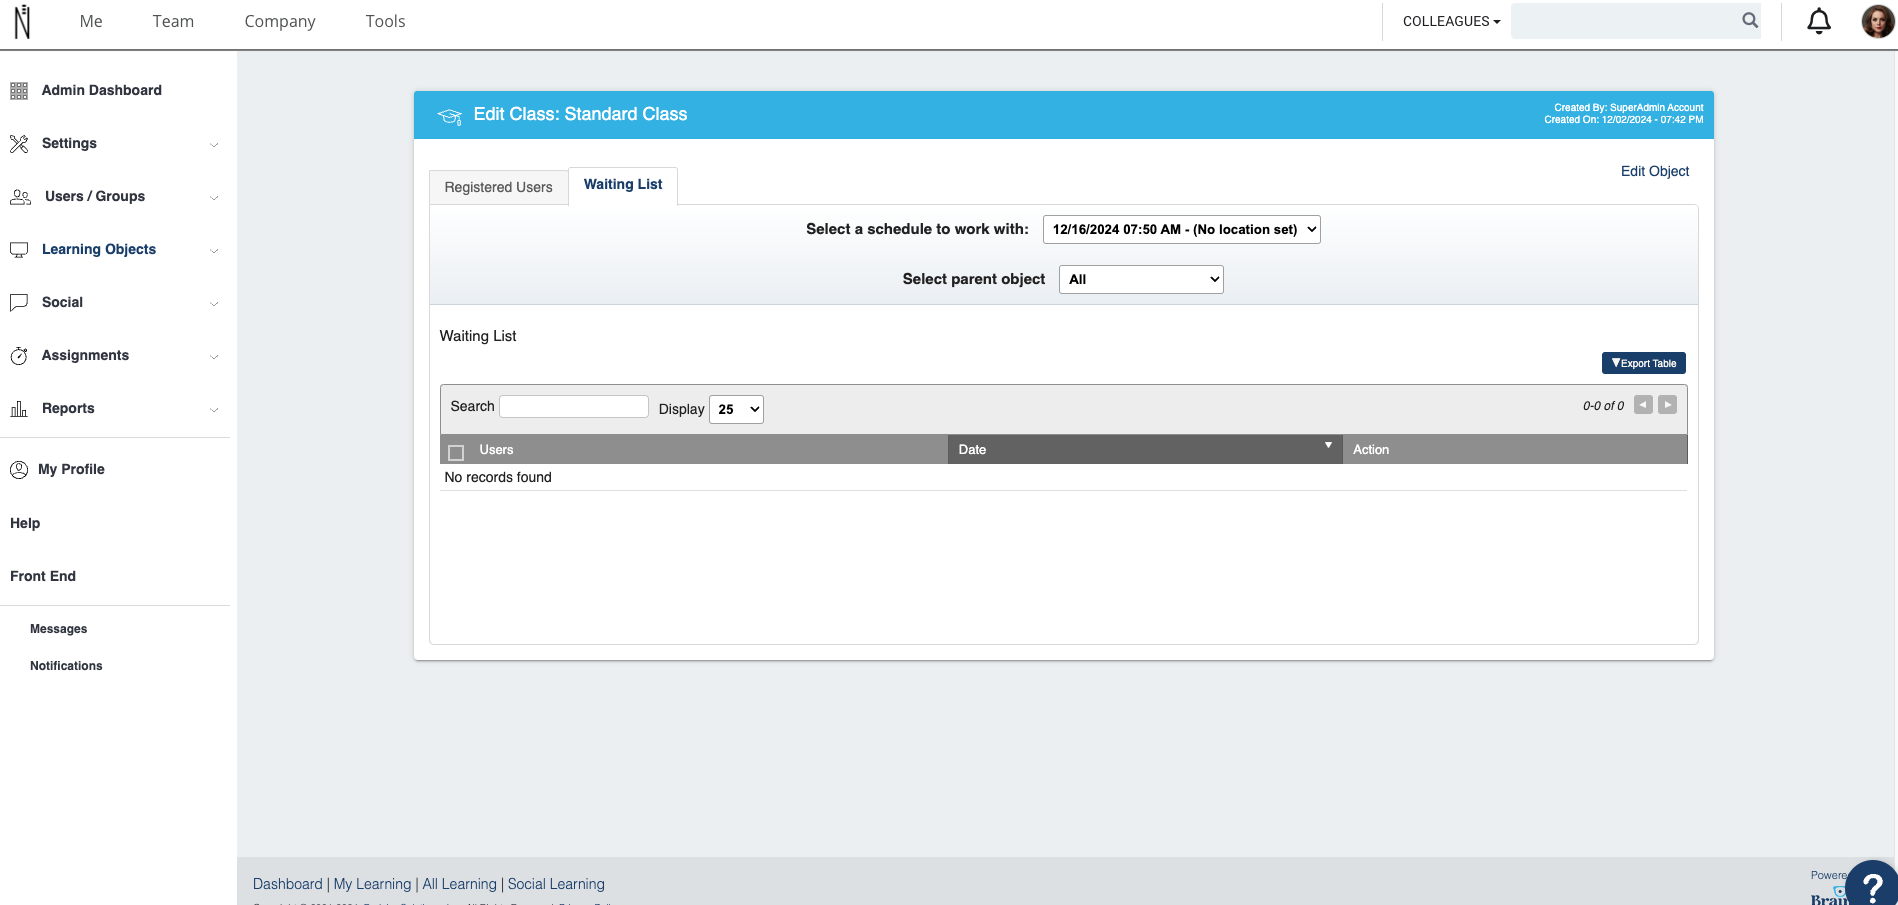
Task: Open the notifications bell
Action: [x=1819, y=21]
